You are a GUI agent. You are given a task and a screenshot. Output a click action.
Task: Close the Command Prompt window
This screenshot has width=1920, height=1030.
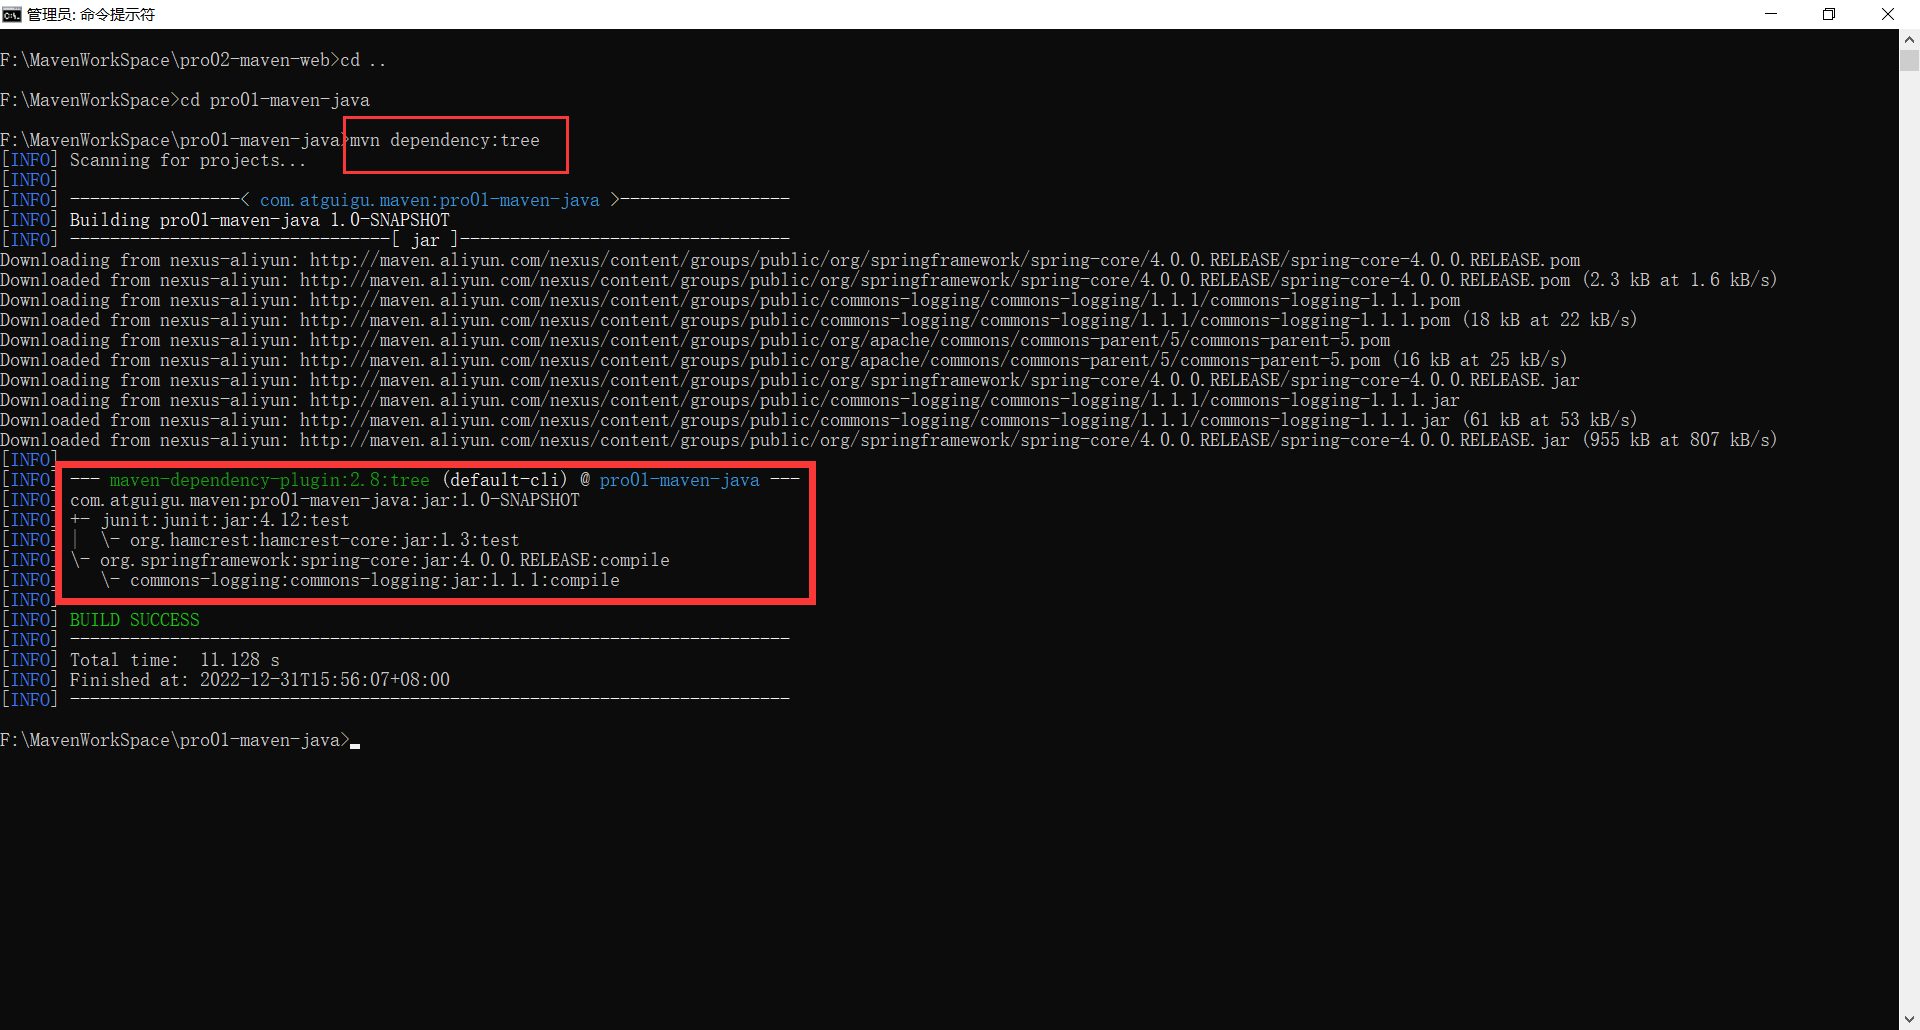point(1888,14)
